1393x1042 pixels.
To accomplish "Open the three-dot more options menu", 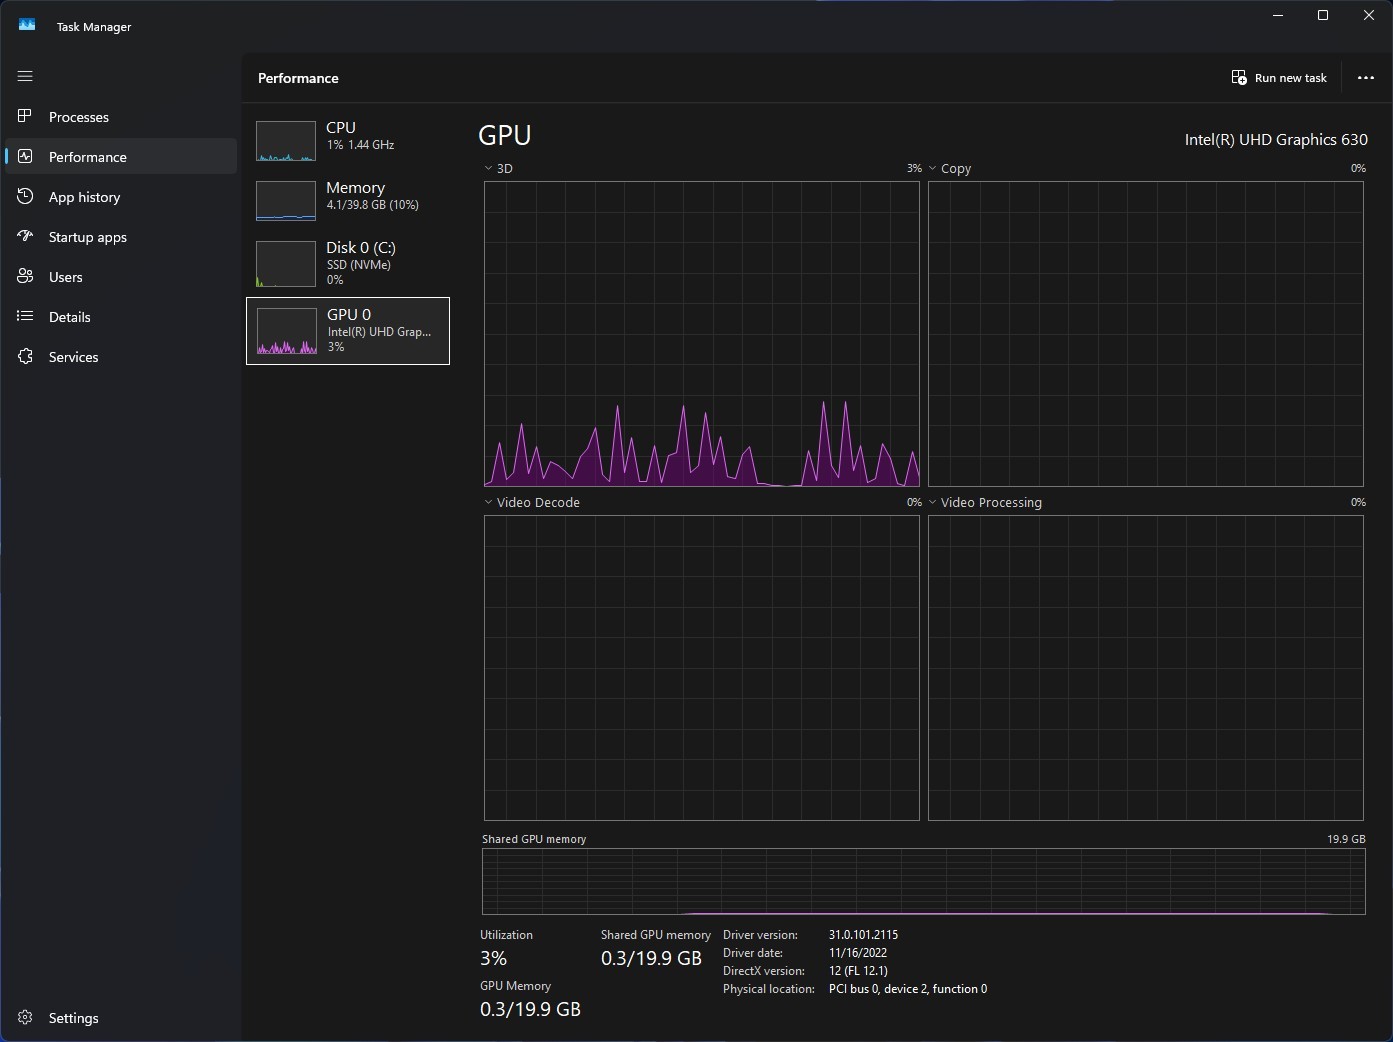I will (x=1365, y=78).
